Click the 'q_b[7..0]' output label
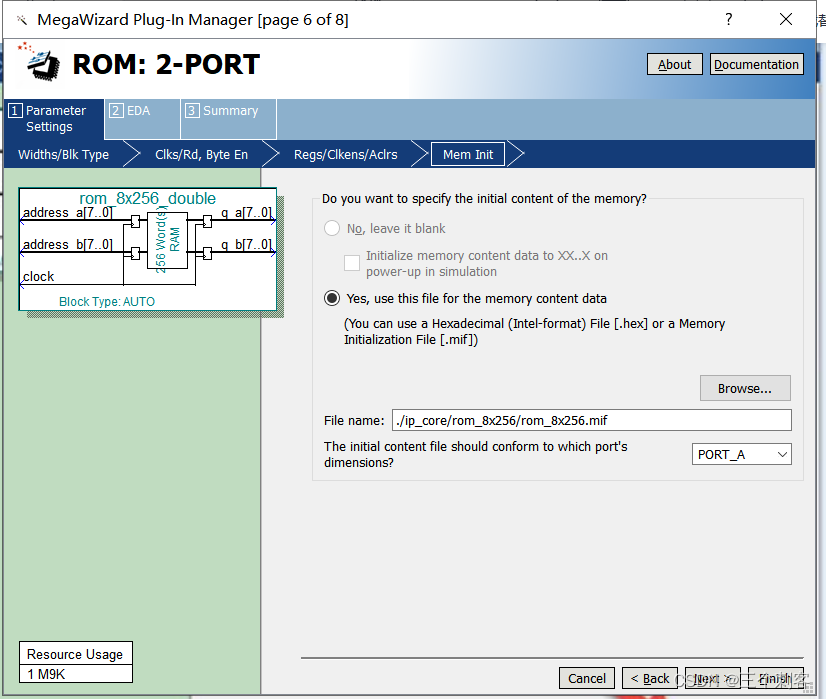 246,244
